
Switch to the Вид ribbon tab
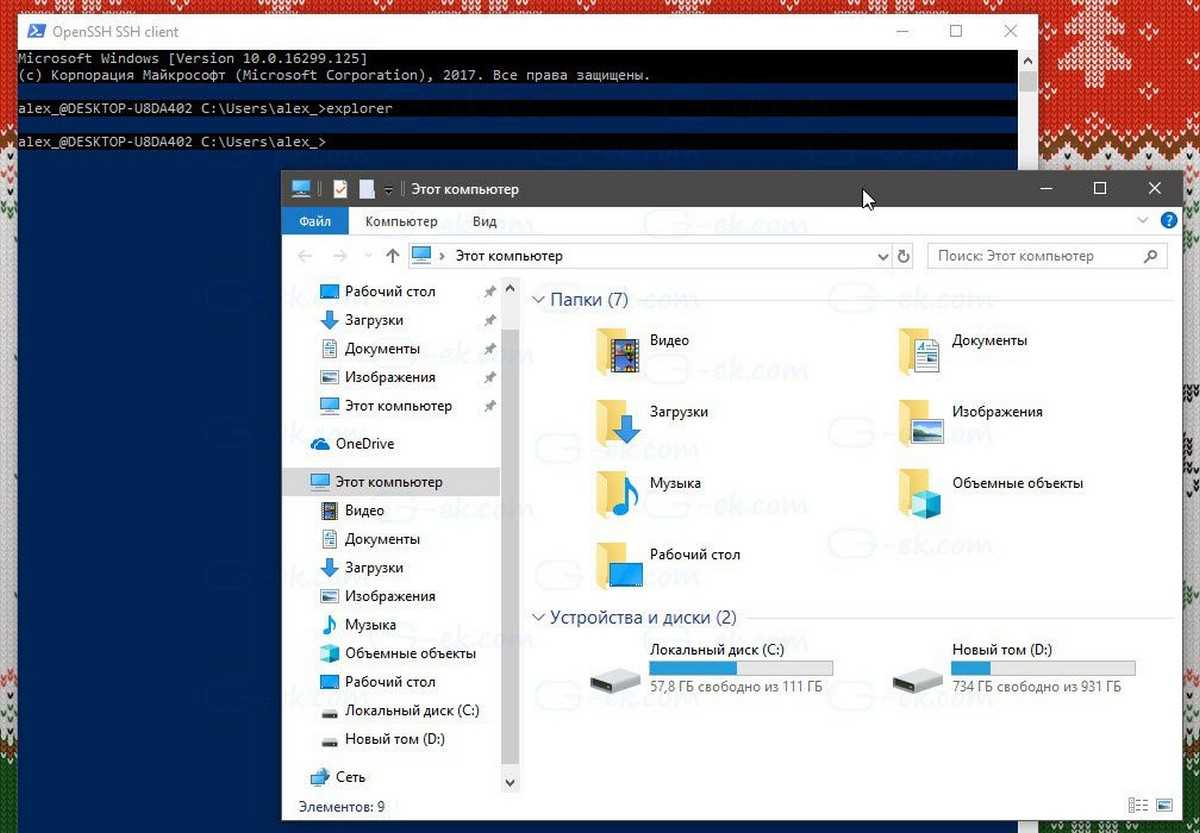tap(484, 221)
